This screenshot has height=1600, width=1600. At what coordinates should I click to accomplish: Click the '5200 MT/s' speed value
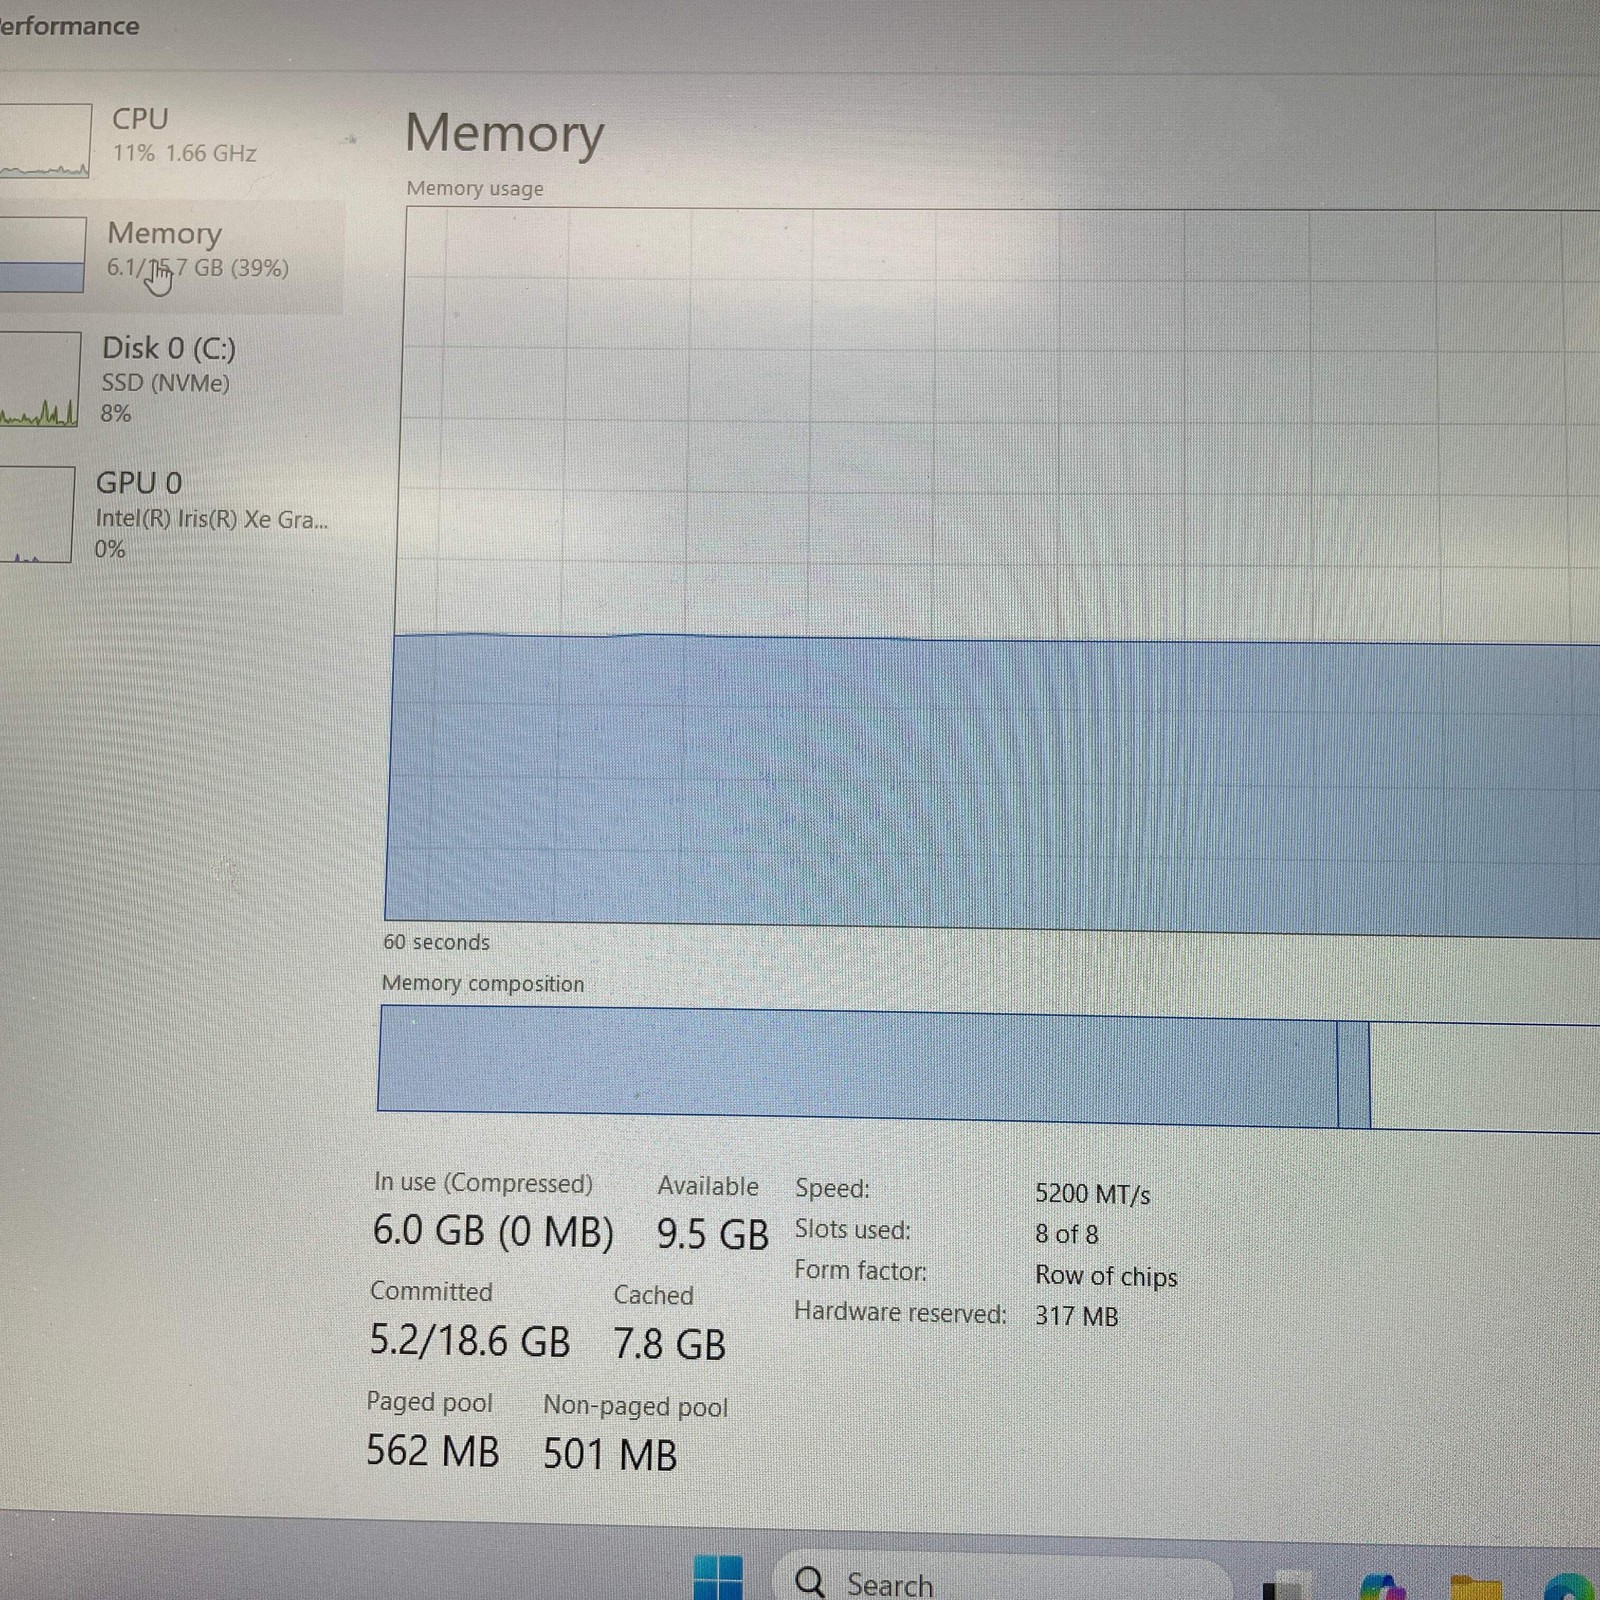point(1092,1194)
